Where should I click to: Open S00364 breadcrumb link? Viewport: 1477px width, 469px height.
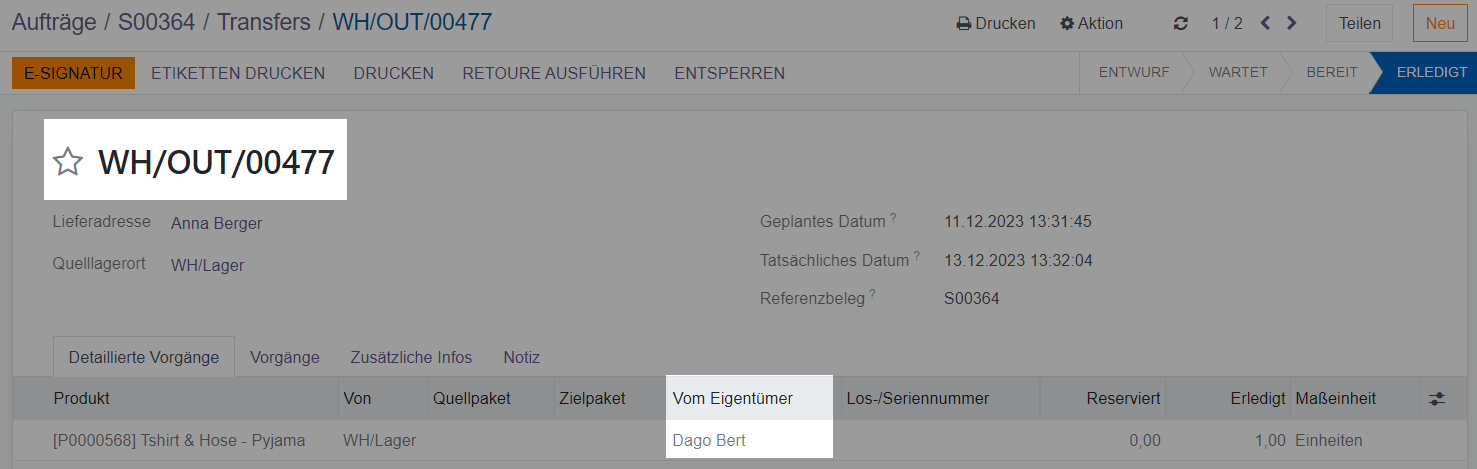pos(156,21)
